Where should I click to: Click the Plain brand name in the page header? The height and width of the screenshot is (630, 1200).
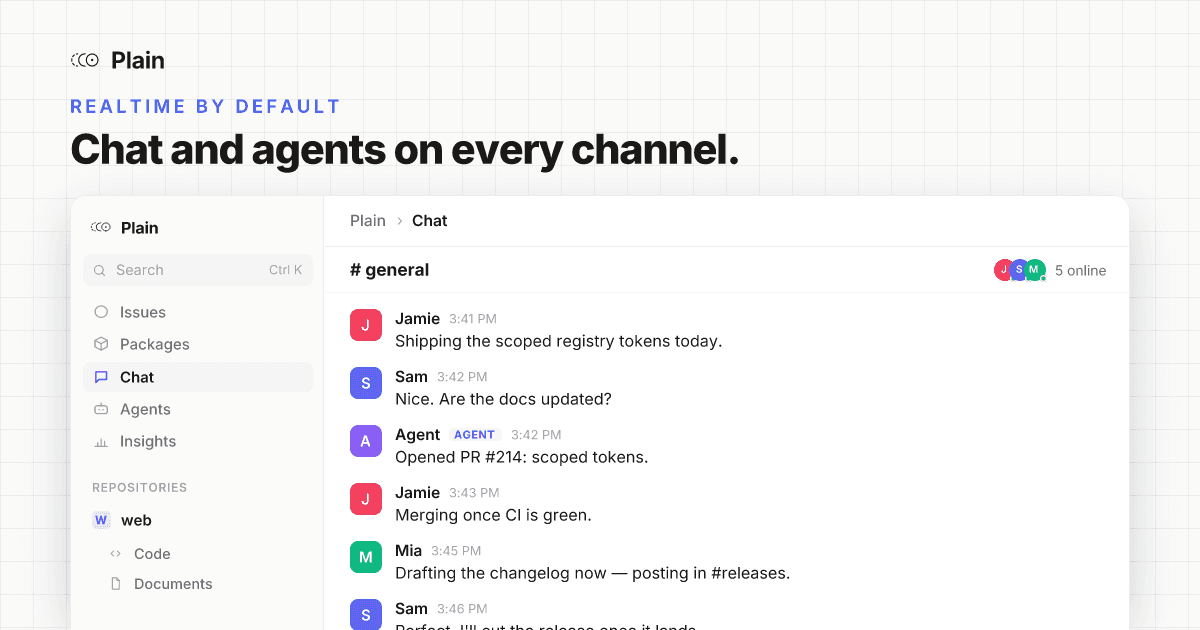pyautogui.click(x=138, y=60)
